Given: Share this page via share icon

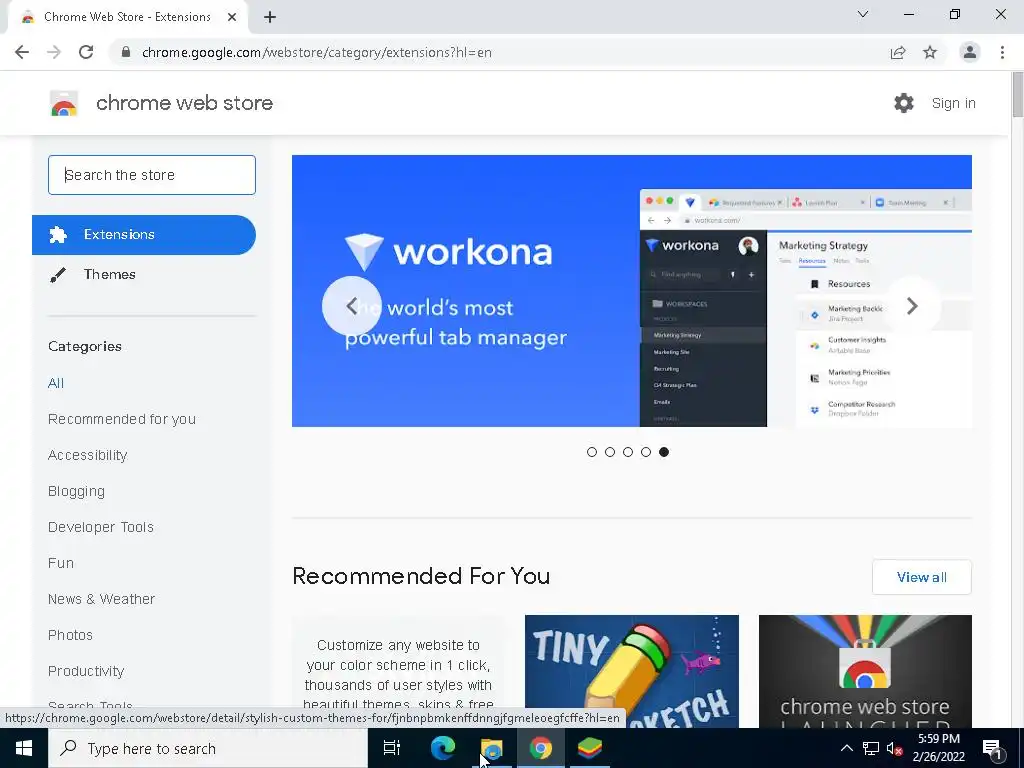Looking at the screenshot, I should [x=898, y=52].
